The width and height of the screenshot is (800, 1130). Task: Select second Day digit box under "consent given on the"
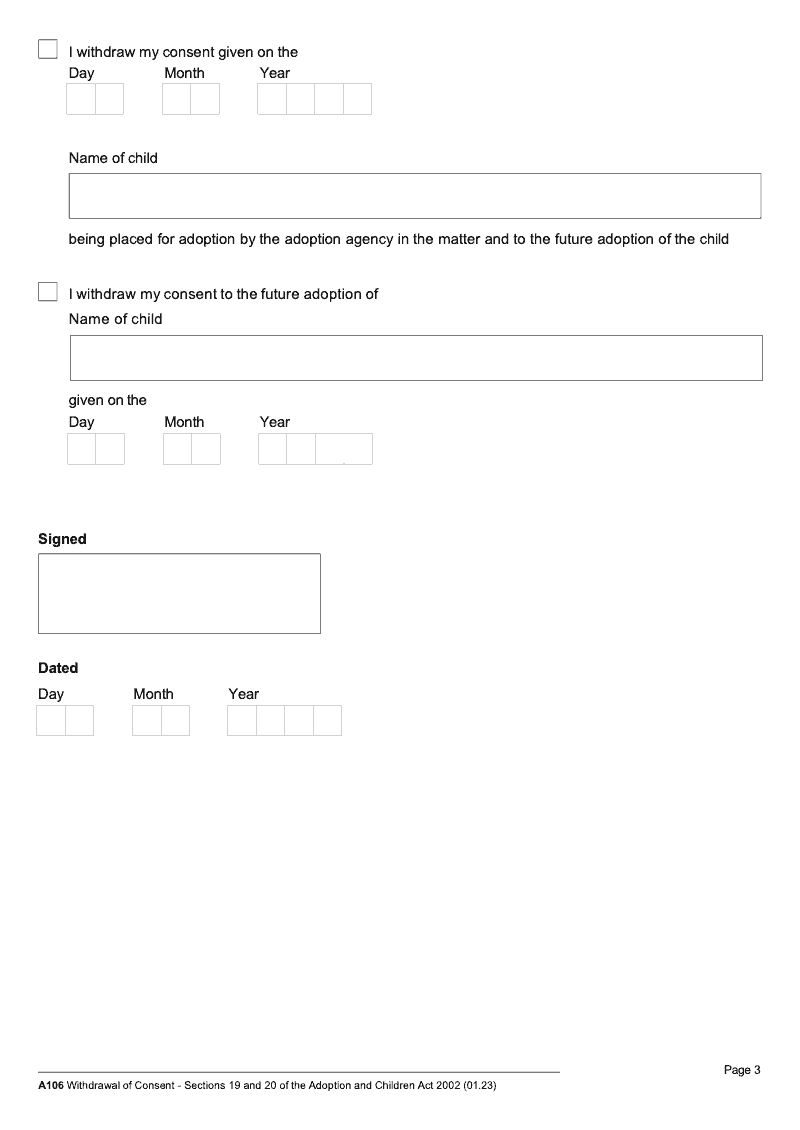coord(109,99)
